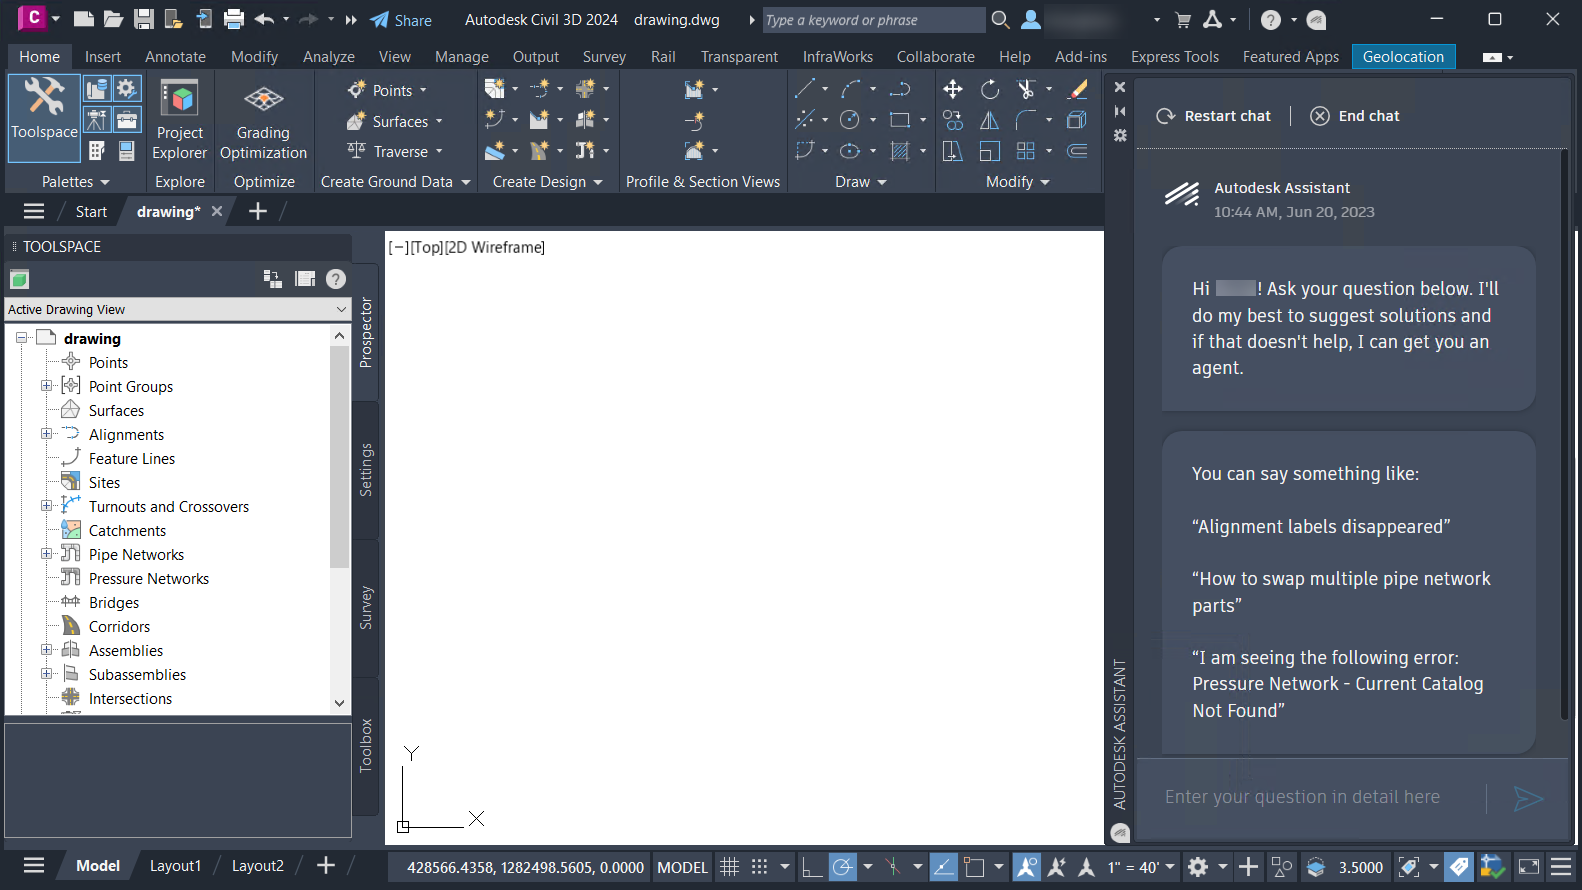Image resolution: width=1582 pixels, height=890 pixels.
Task: Switch to the Insert ribbon tab
Action: [x=103, y=57]
